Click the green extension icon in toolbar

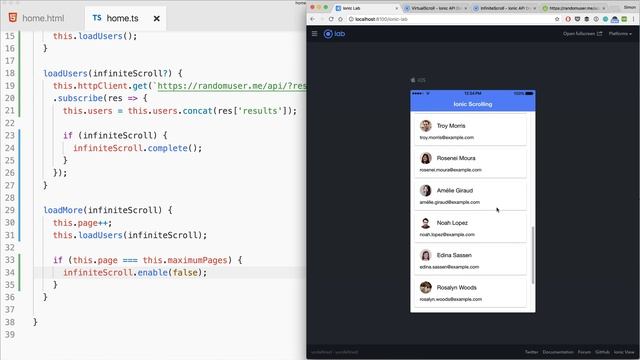[624, 19]
